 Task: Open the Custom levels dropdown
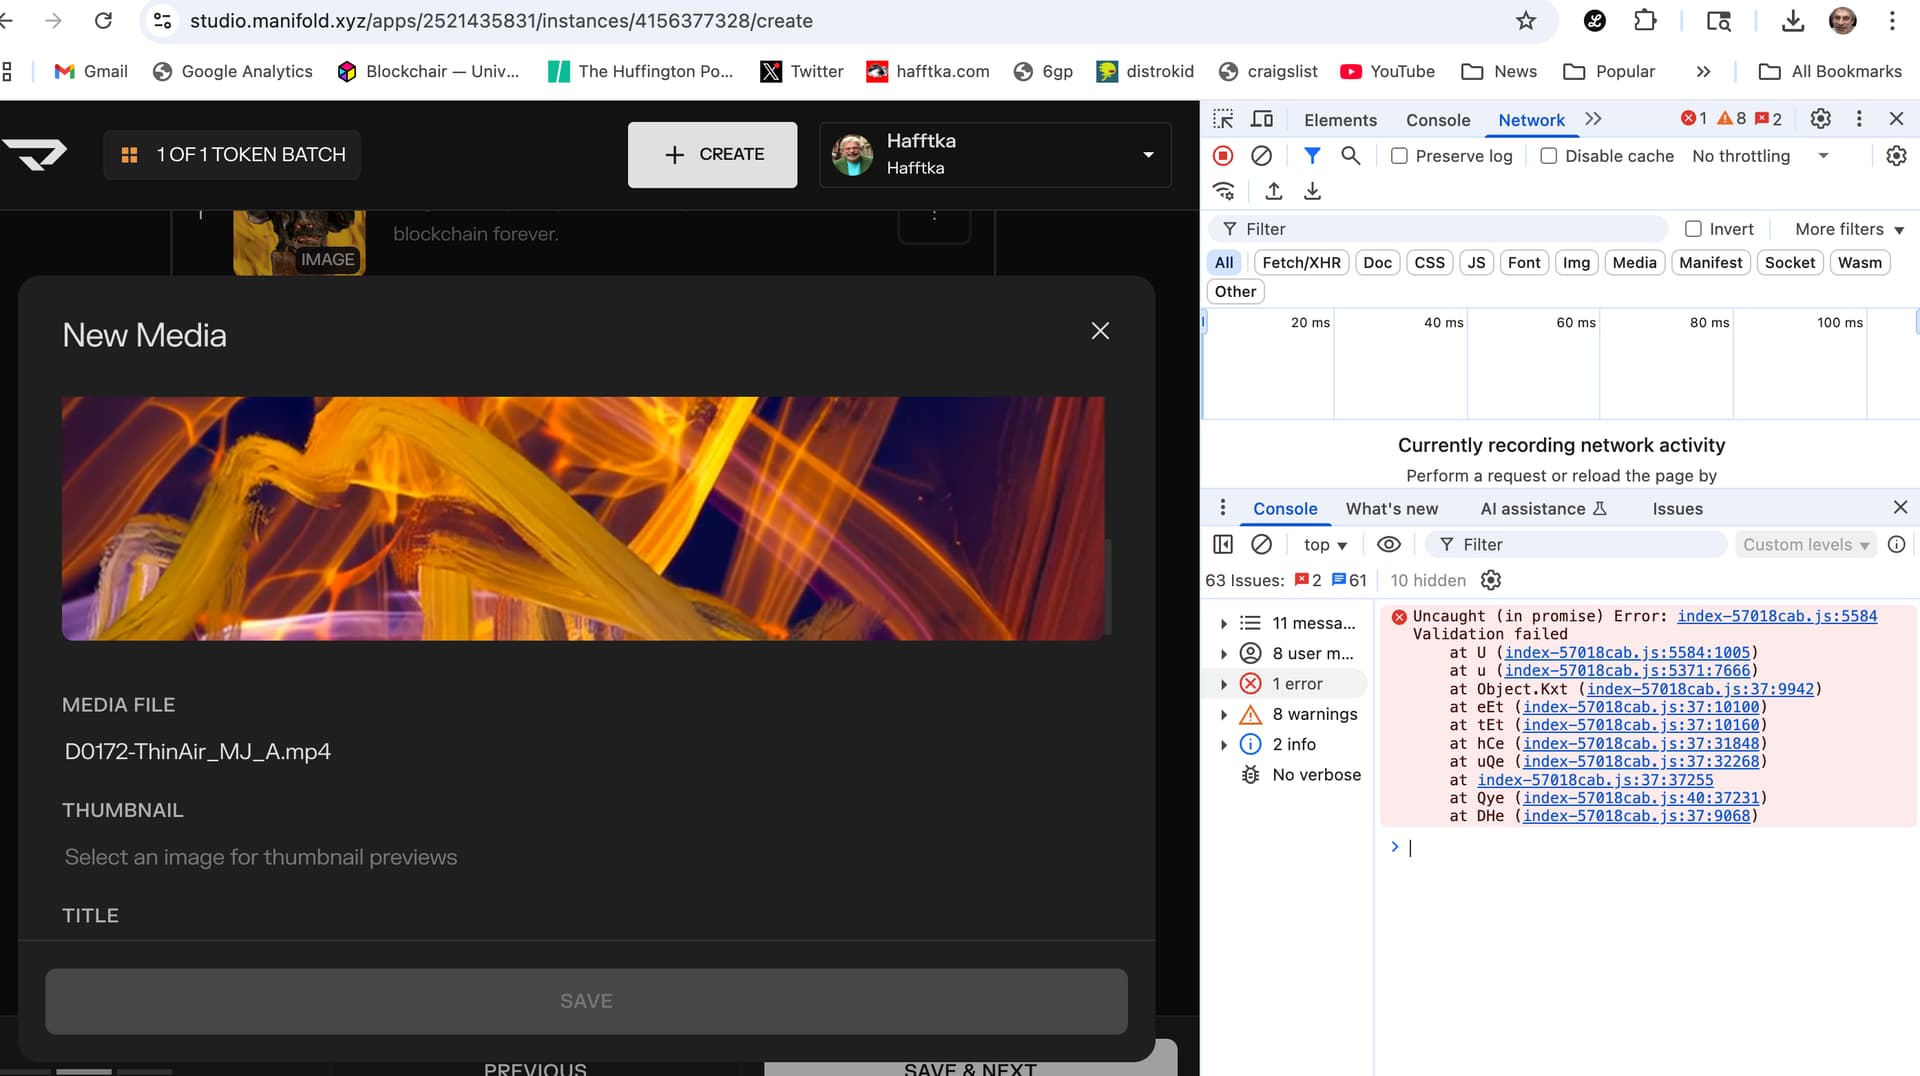[x=1805, y=544]
